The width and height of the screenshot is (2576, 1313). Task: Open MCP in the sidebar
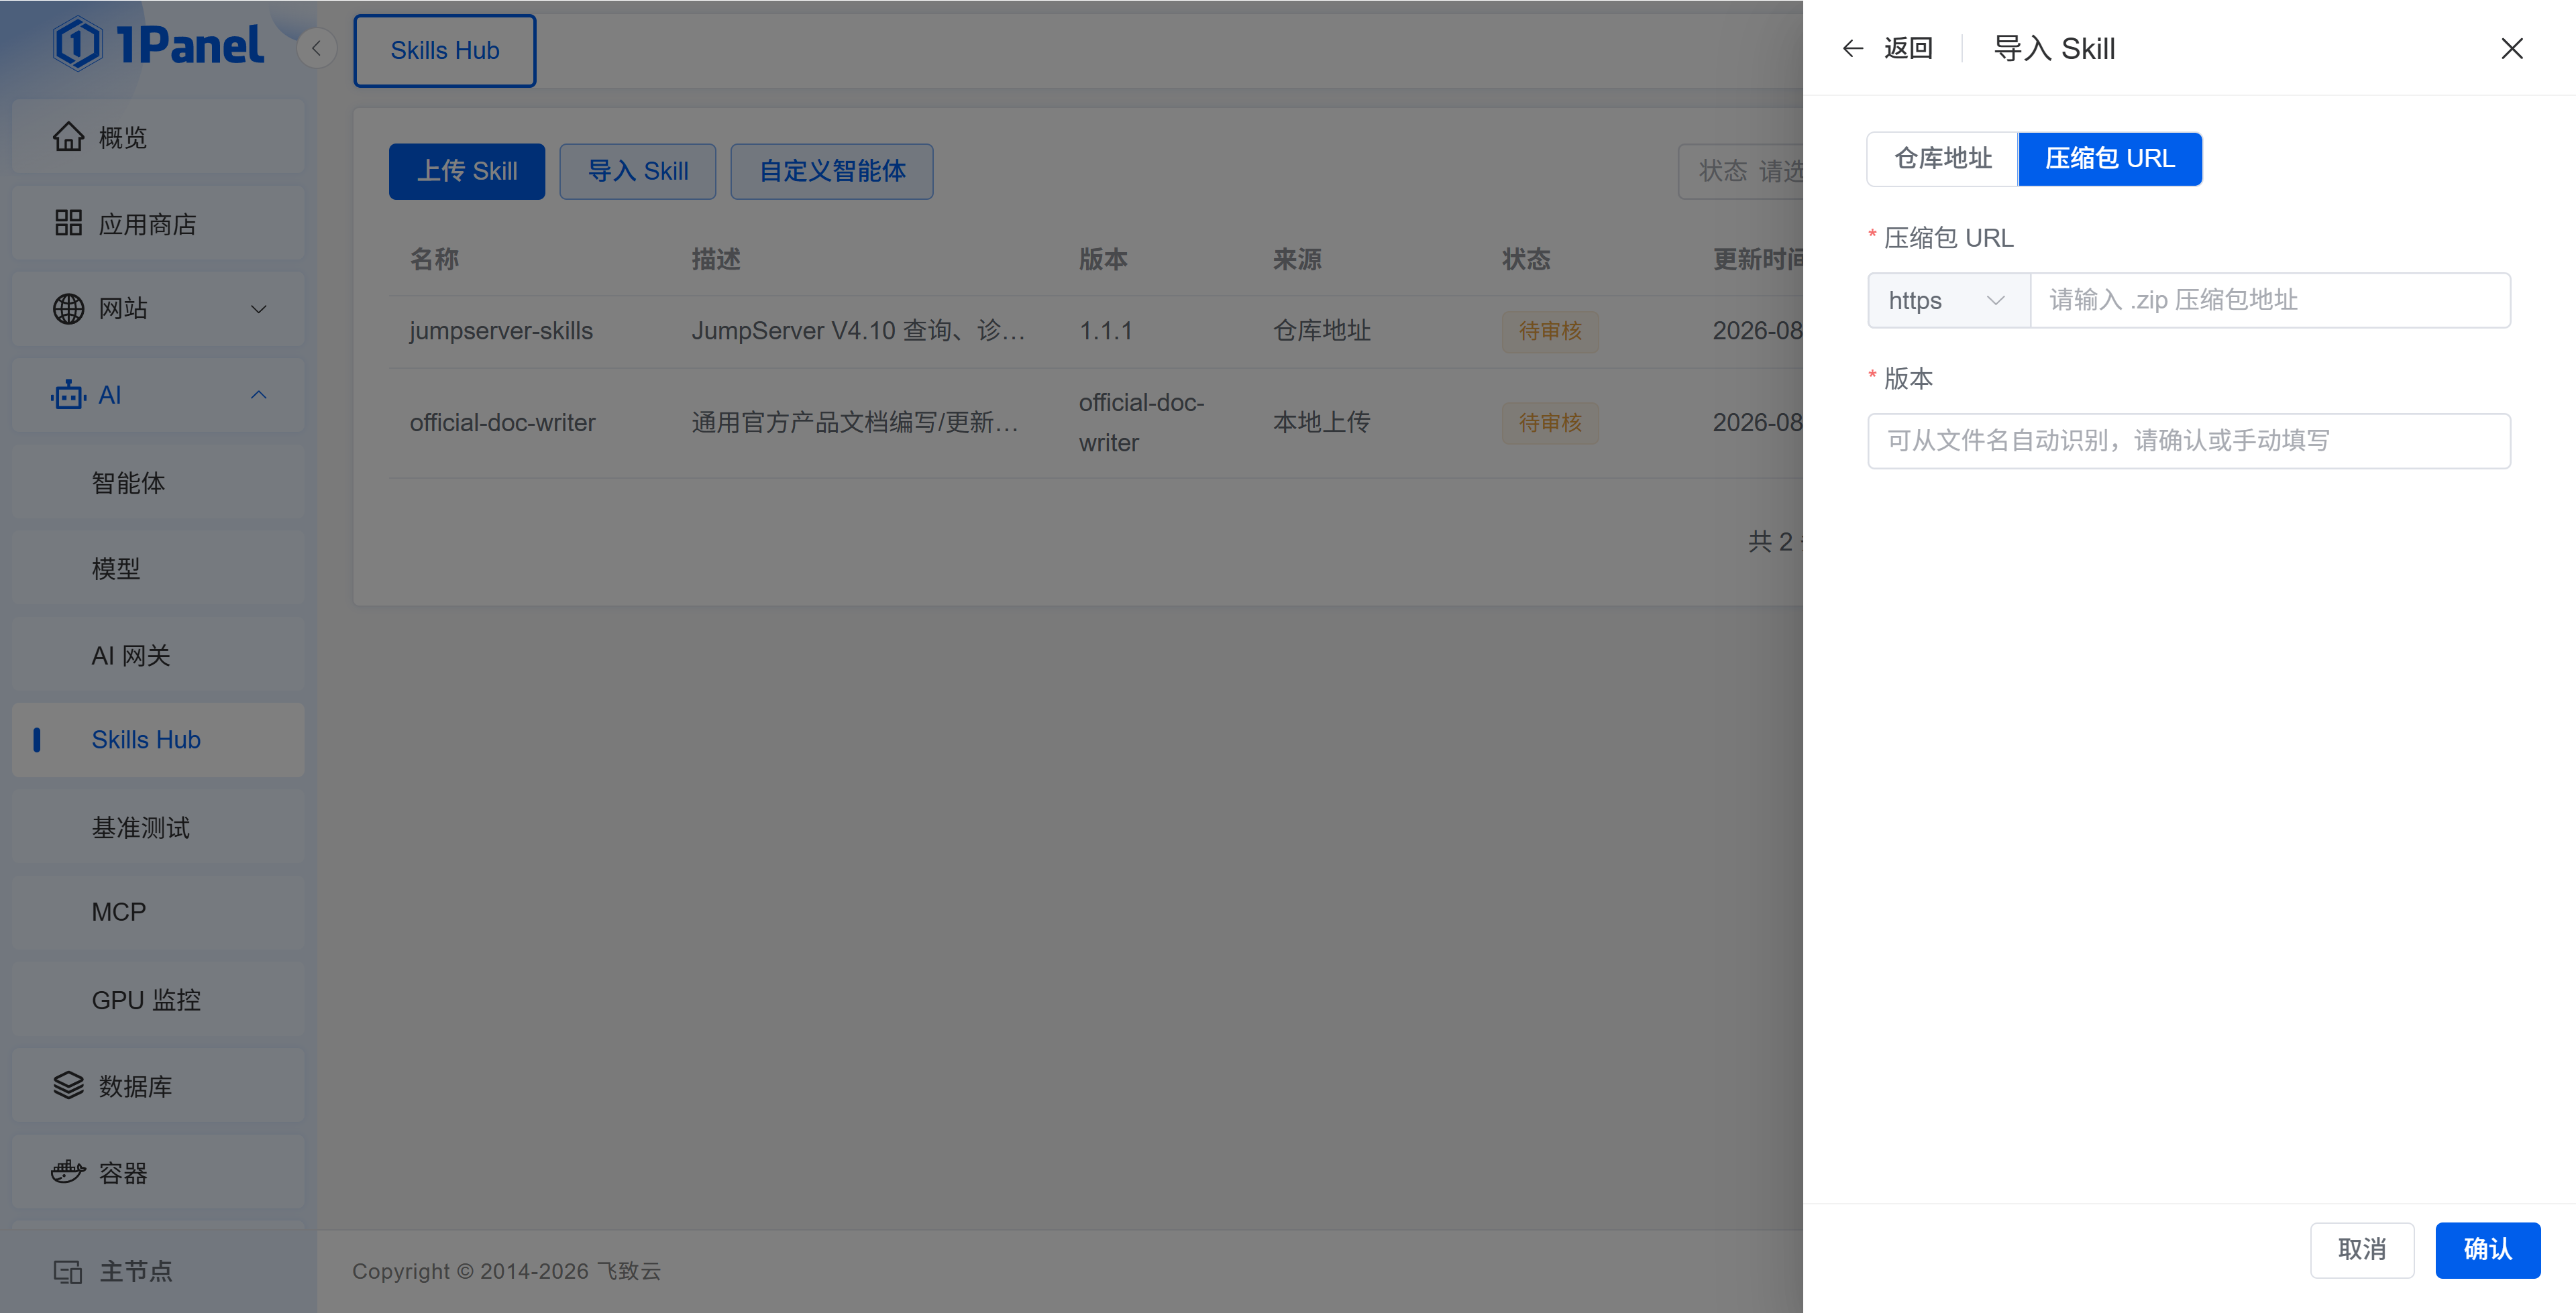click(158, 912)
